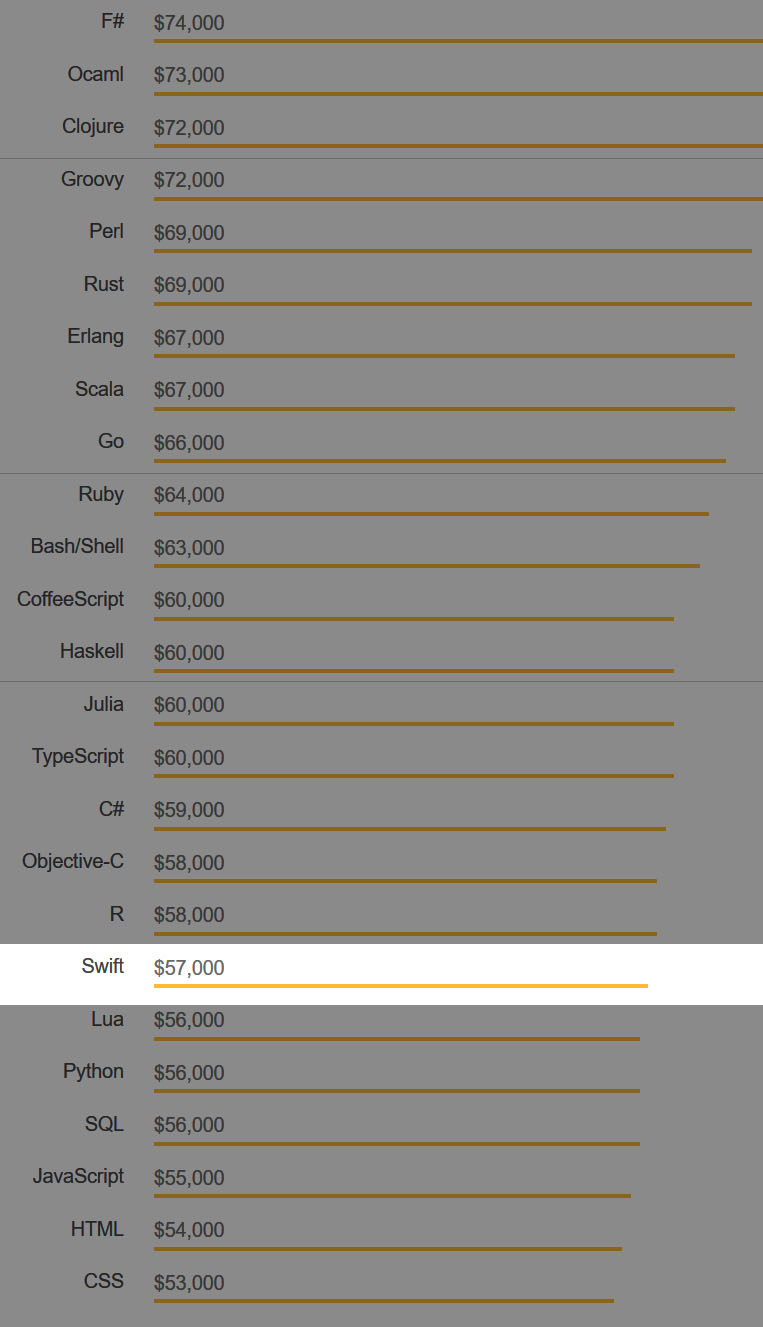Click the CoffeeScript language label
This screenshot has width=763, height=1327.
70,599
